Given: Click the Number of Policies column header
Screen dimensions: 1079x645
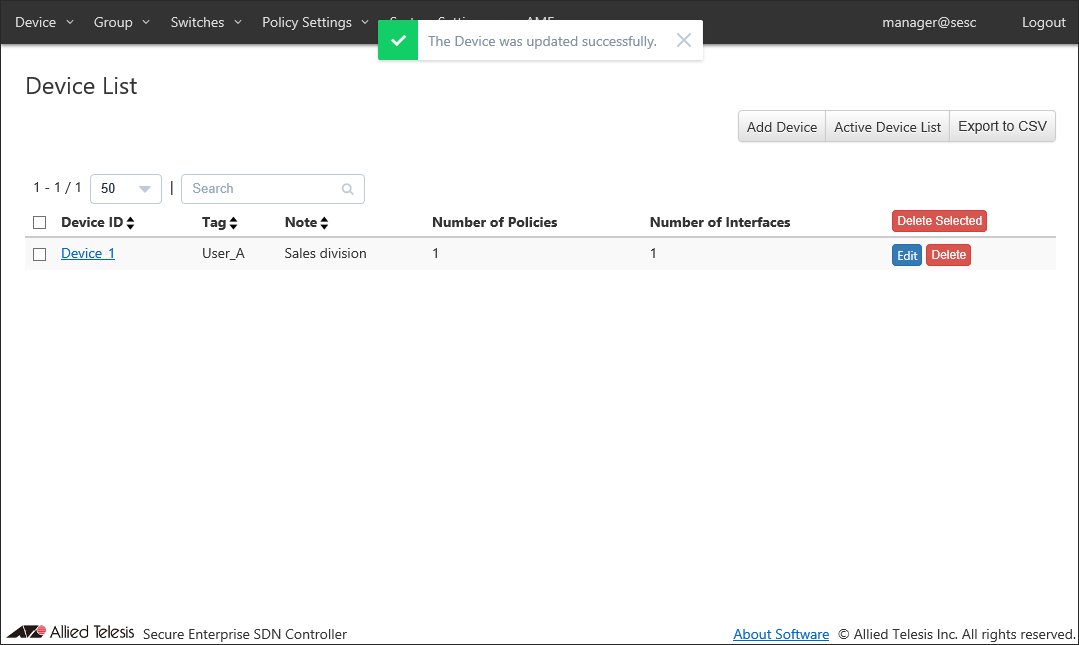Looking at the screenshot, I should pos(494,222).
